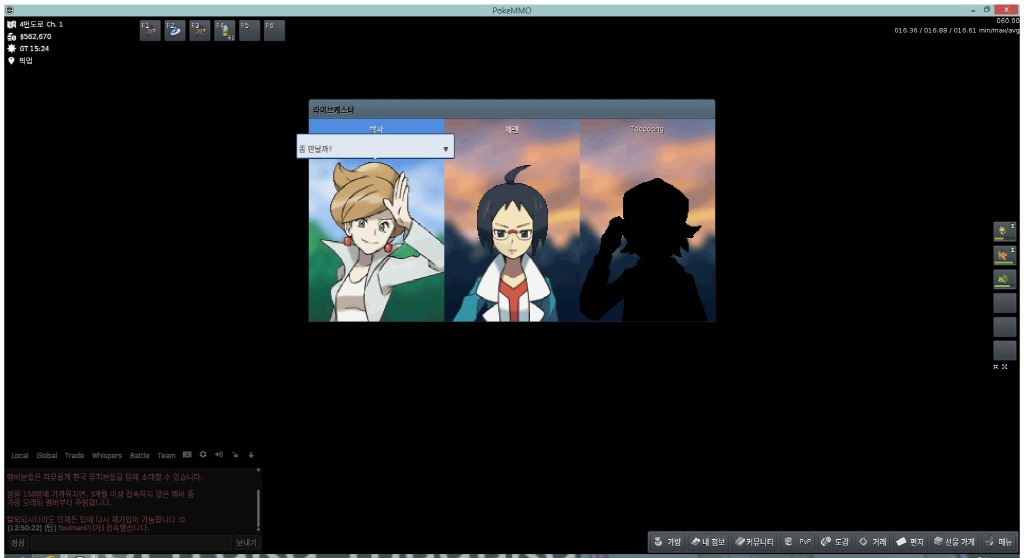Open the 가방 (bag) button
Image resolution: width=1024 pixels, height=558 pixels.
[x=667, y=542]
